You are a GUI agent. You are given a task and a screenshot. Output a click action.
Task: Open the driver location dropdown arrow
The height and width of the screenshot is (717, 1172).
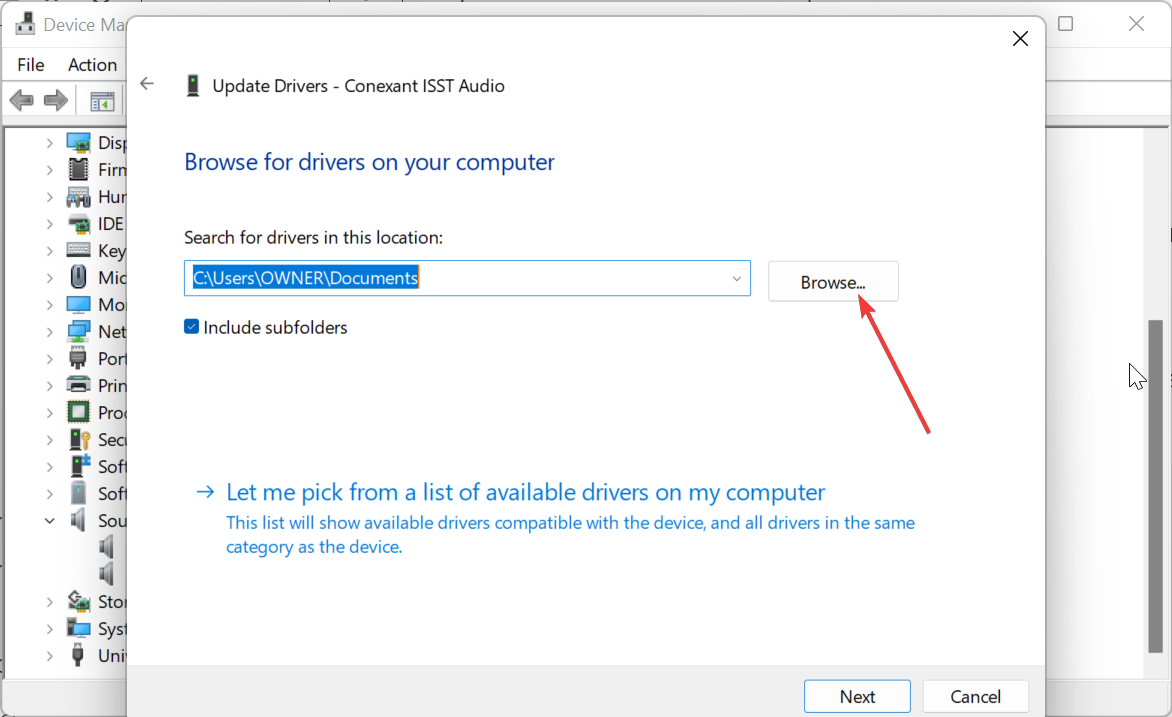point(736,278)
